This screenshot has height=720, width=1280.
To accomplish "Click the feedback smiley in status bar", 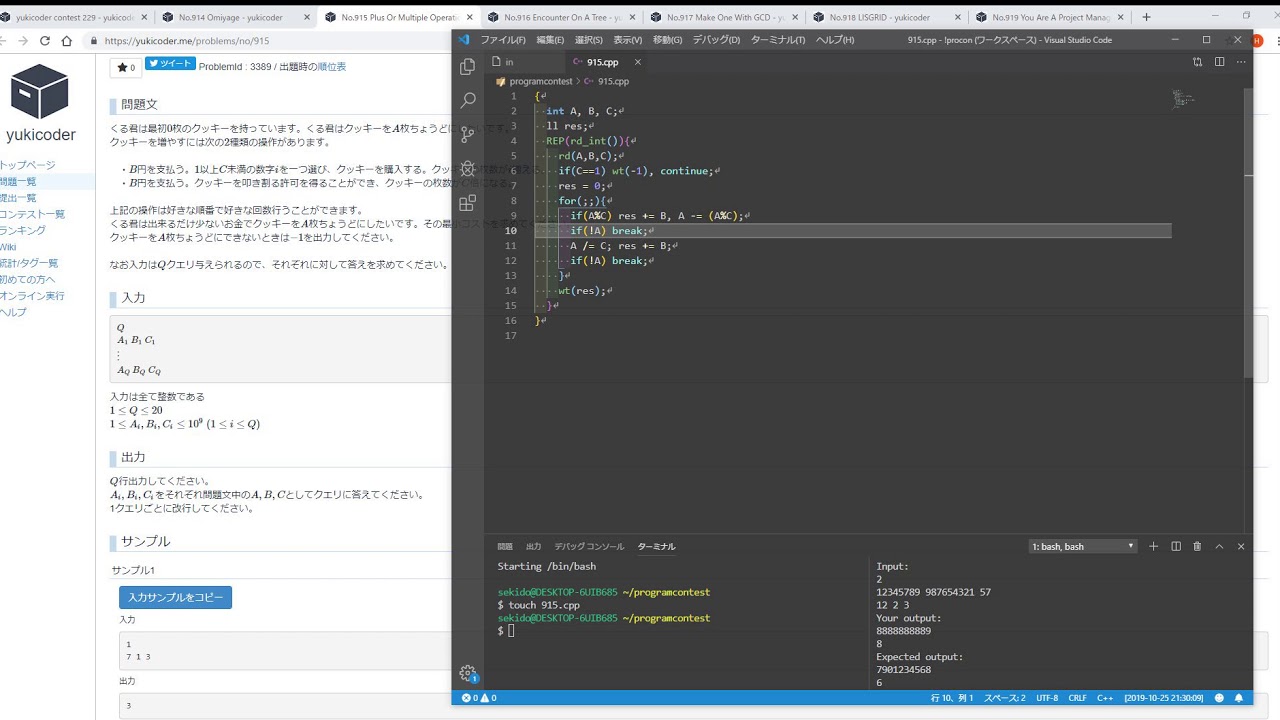I will point(1220,698).
